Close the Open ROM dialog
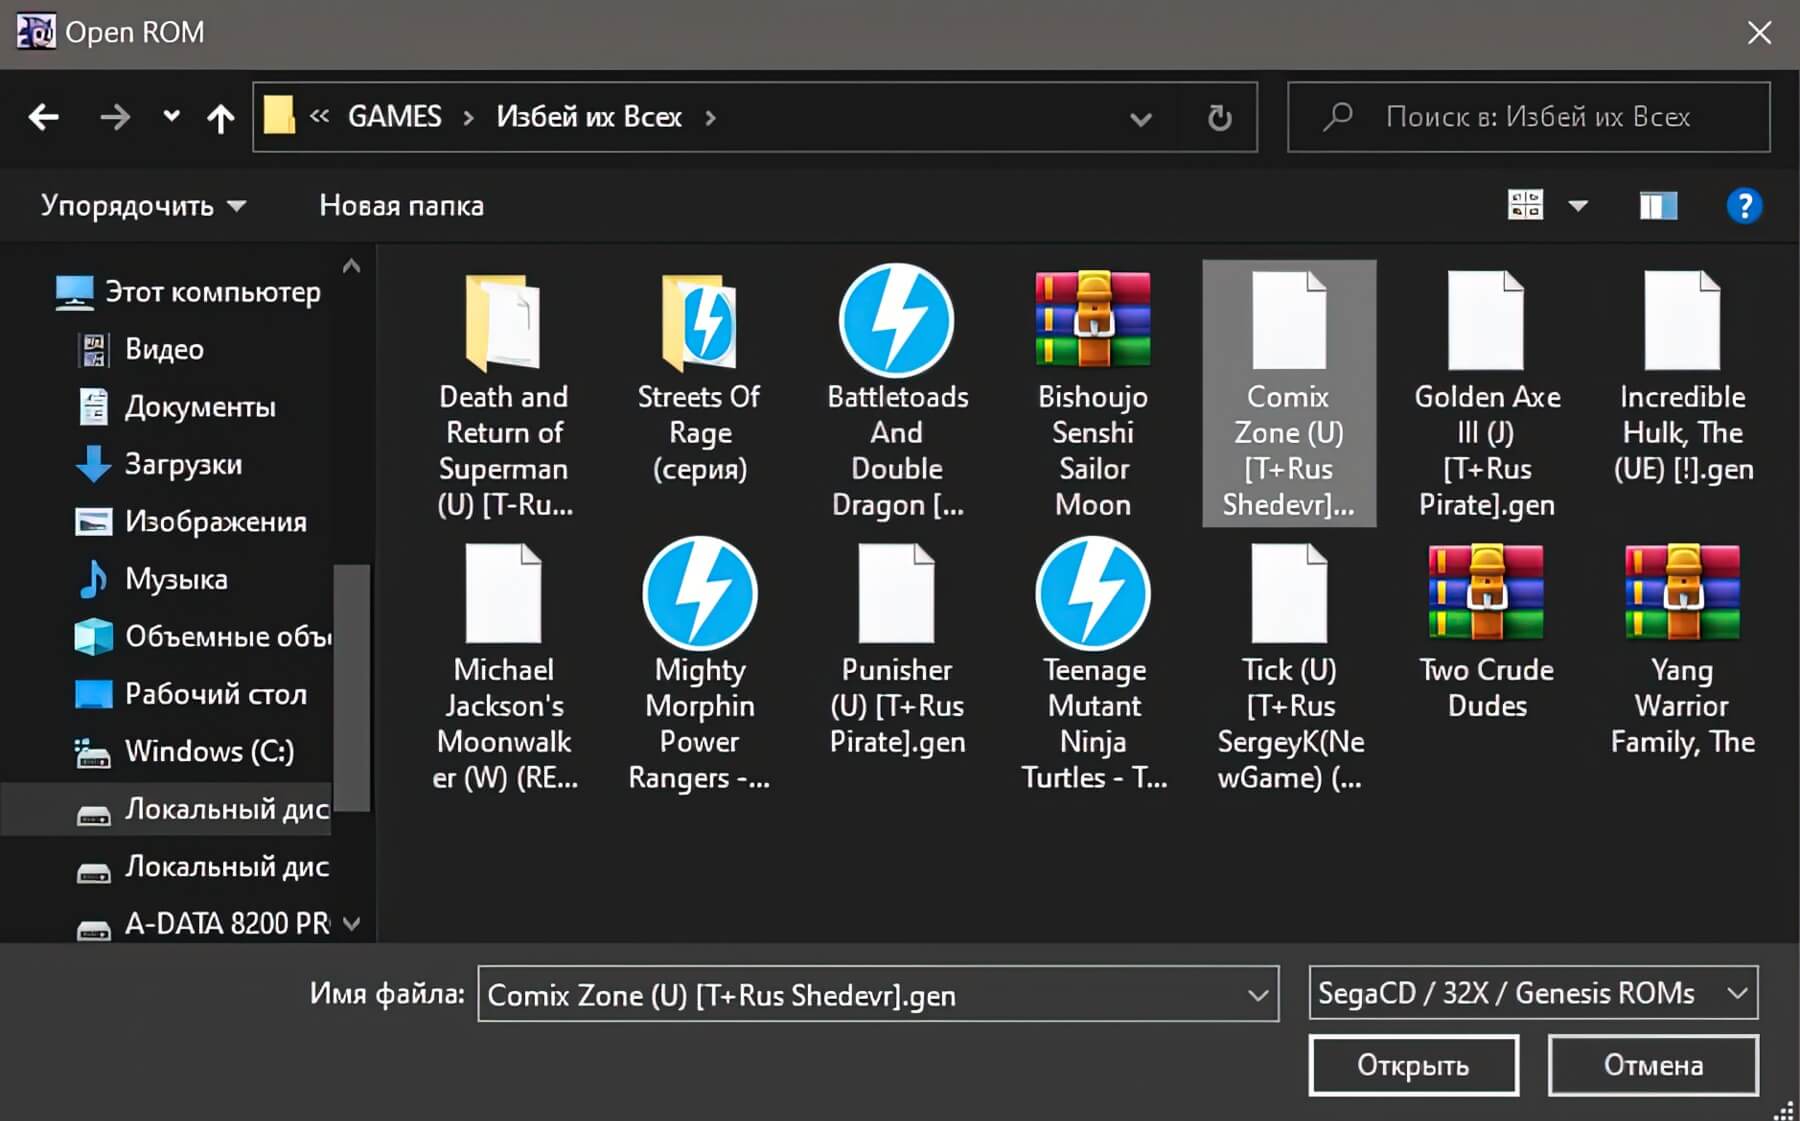1800x1121 pixels. tap(1759, 33)
